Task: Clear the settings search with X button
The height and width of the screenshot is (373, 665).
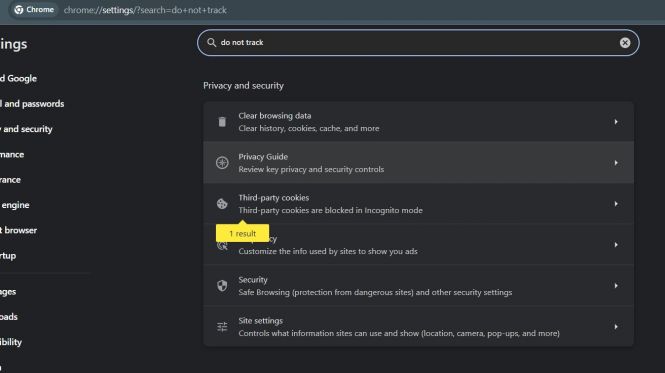Action: 625,42
